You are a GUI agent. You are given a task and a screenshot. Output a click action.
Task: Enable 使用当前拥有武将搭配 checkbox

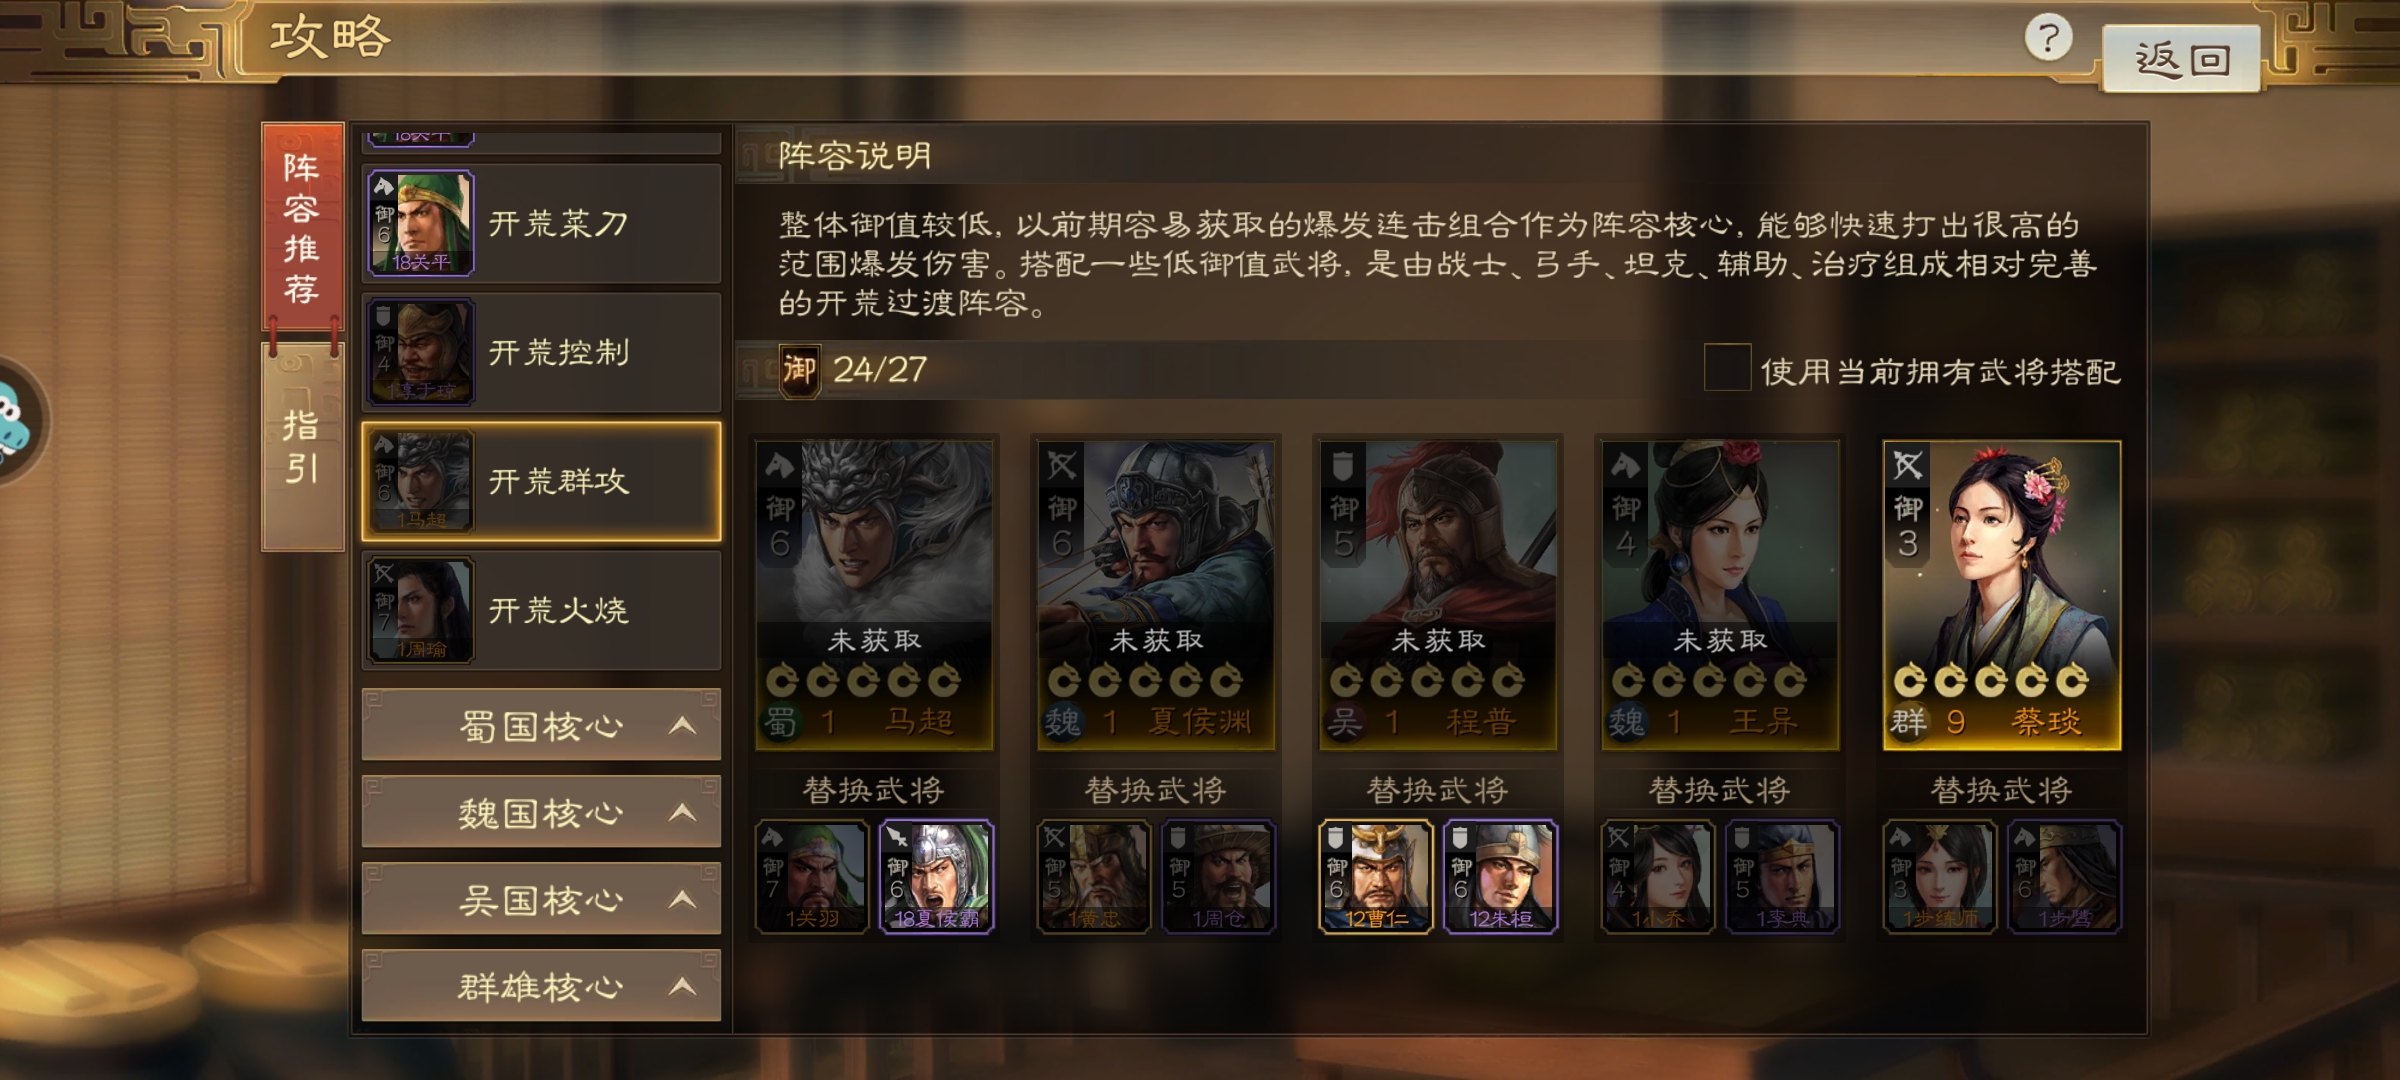tap(1727, 368)
